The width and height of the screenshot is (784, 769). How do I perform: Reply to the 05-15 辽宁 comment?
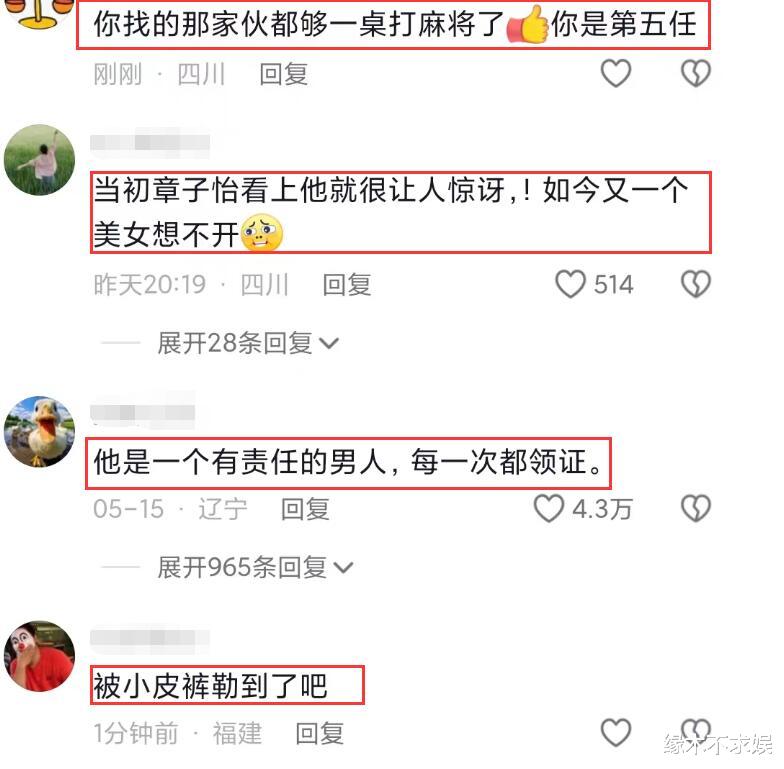tap(305, 509)
